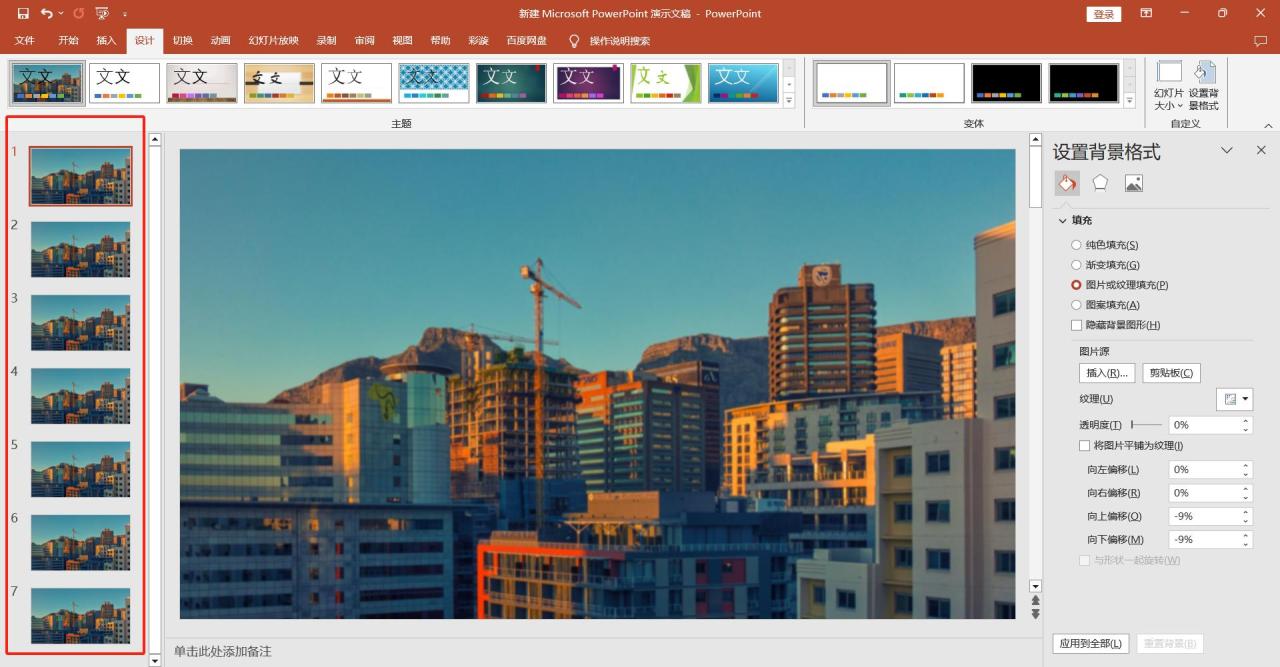Check 将图片平铺为纹理 option

click(x=1084, y=446)
